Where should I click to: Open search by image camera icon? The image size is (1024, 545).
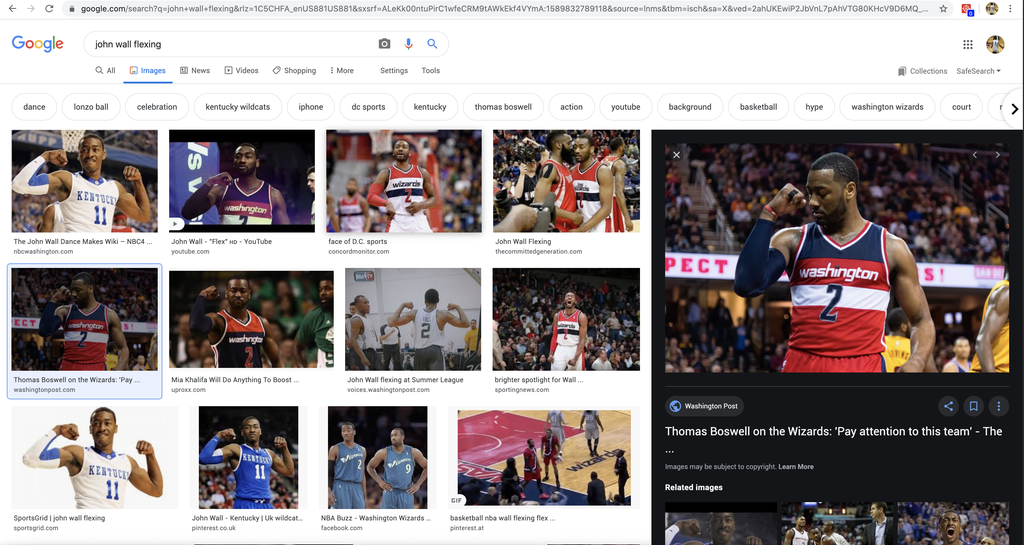384,44
